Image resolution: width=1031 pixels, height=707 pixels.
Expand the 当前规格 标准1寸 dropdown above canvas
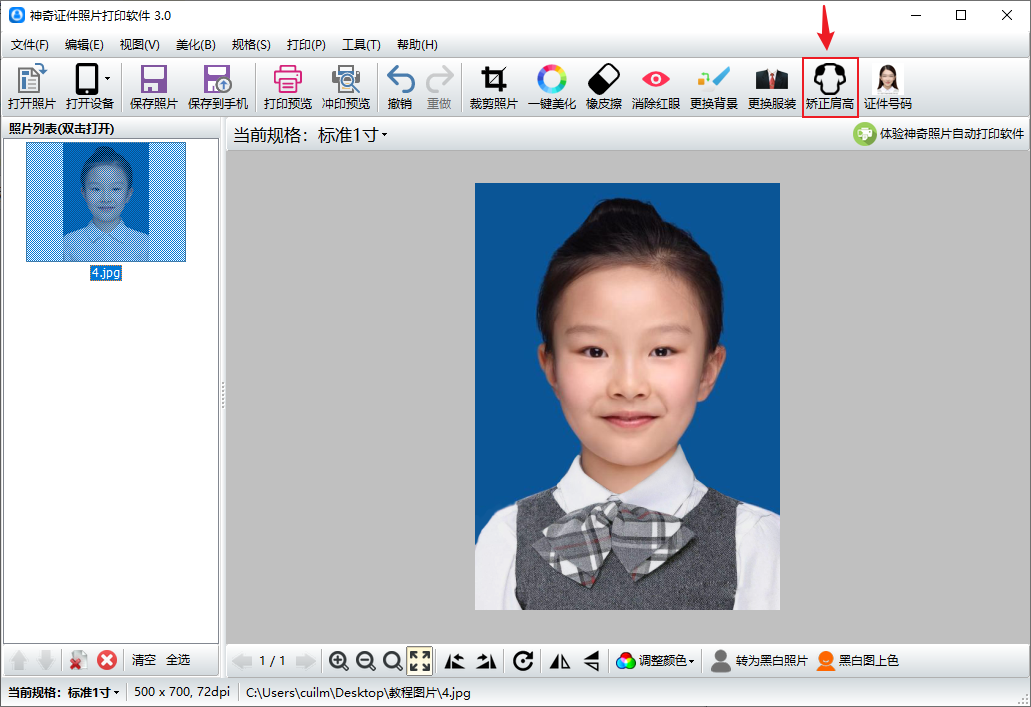(352, 135)
